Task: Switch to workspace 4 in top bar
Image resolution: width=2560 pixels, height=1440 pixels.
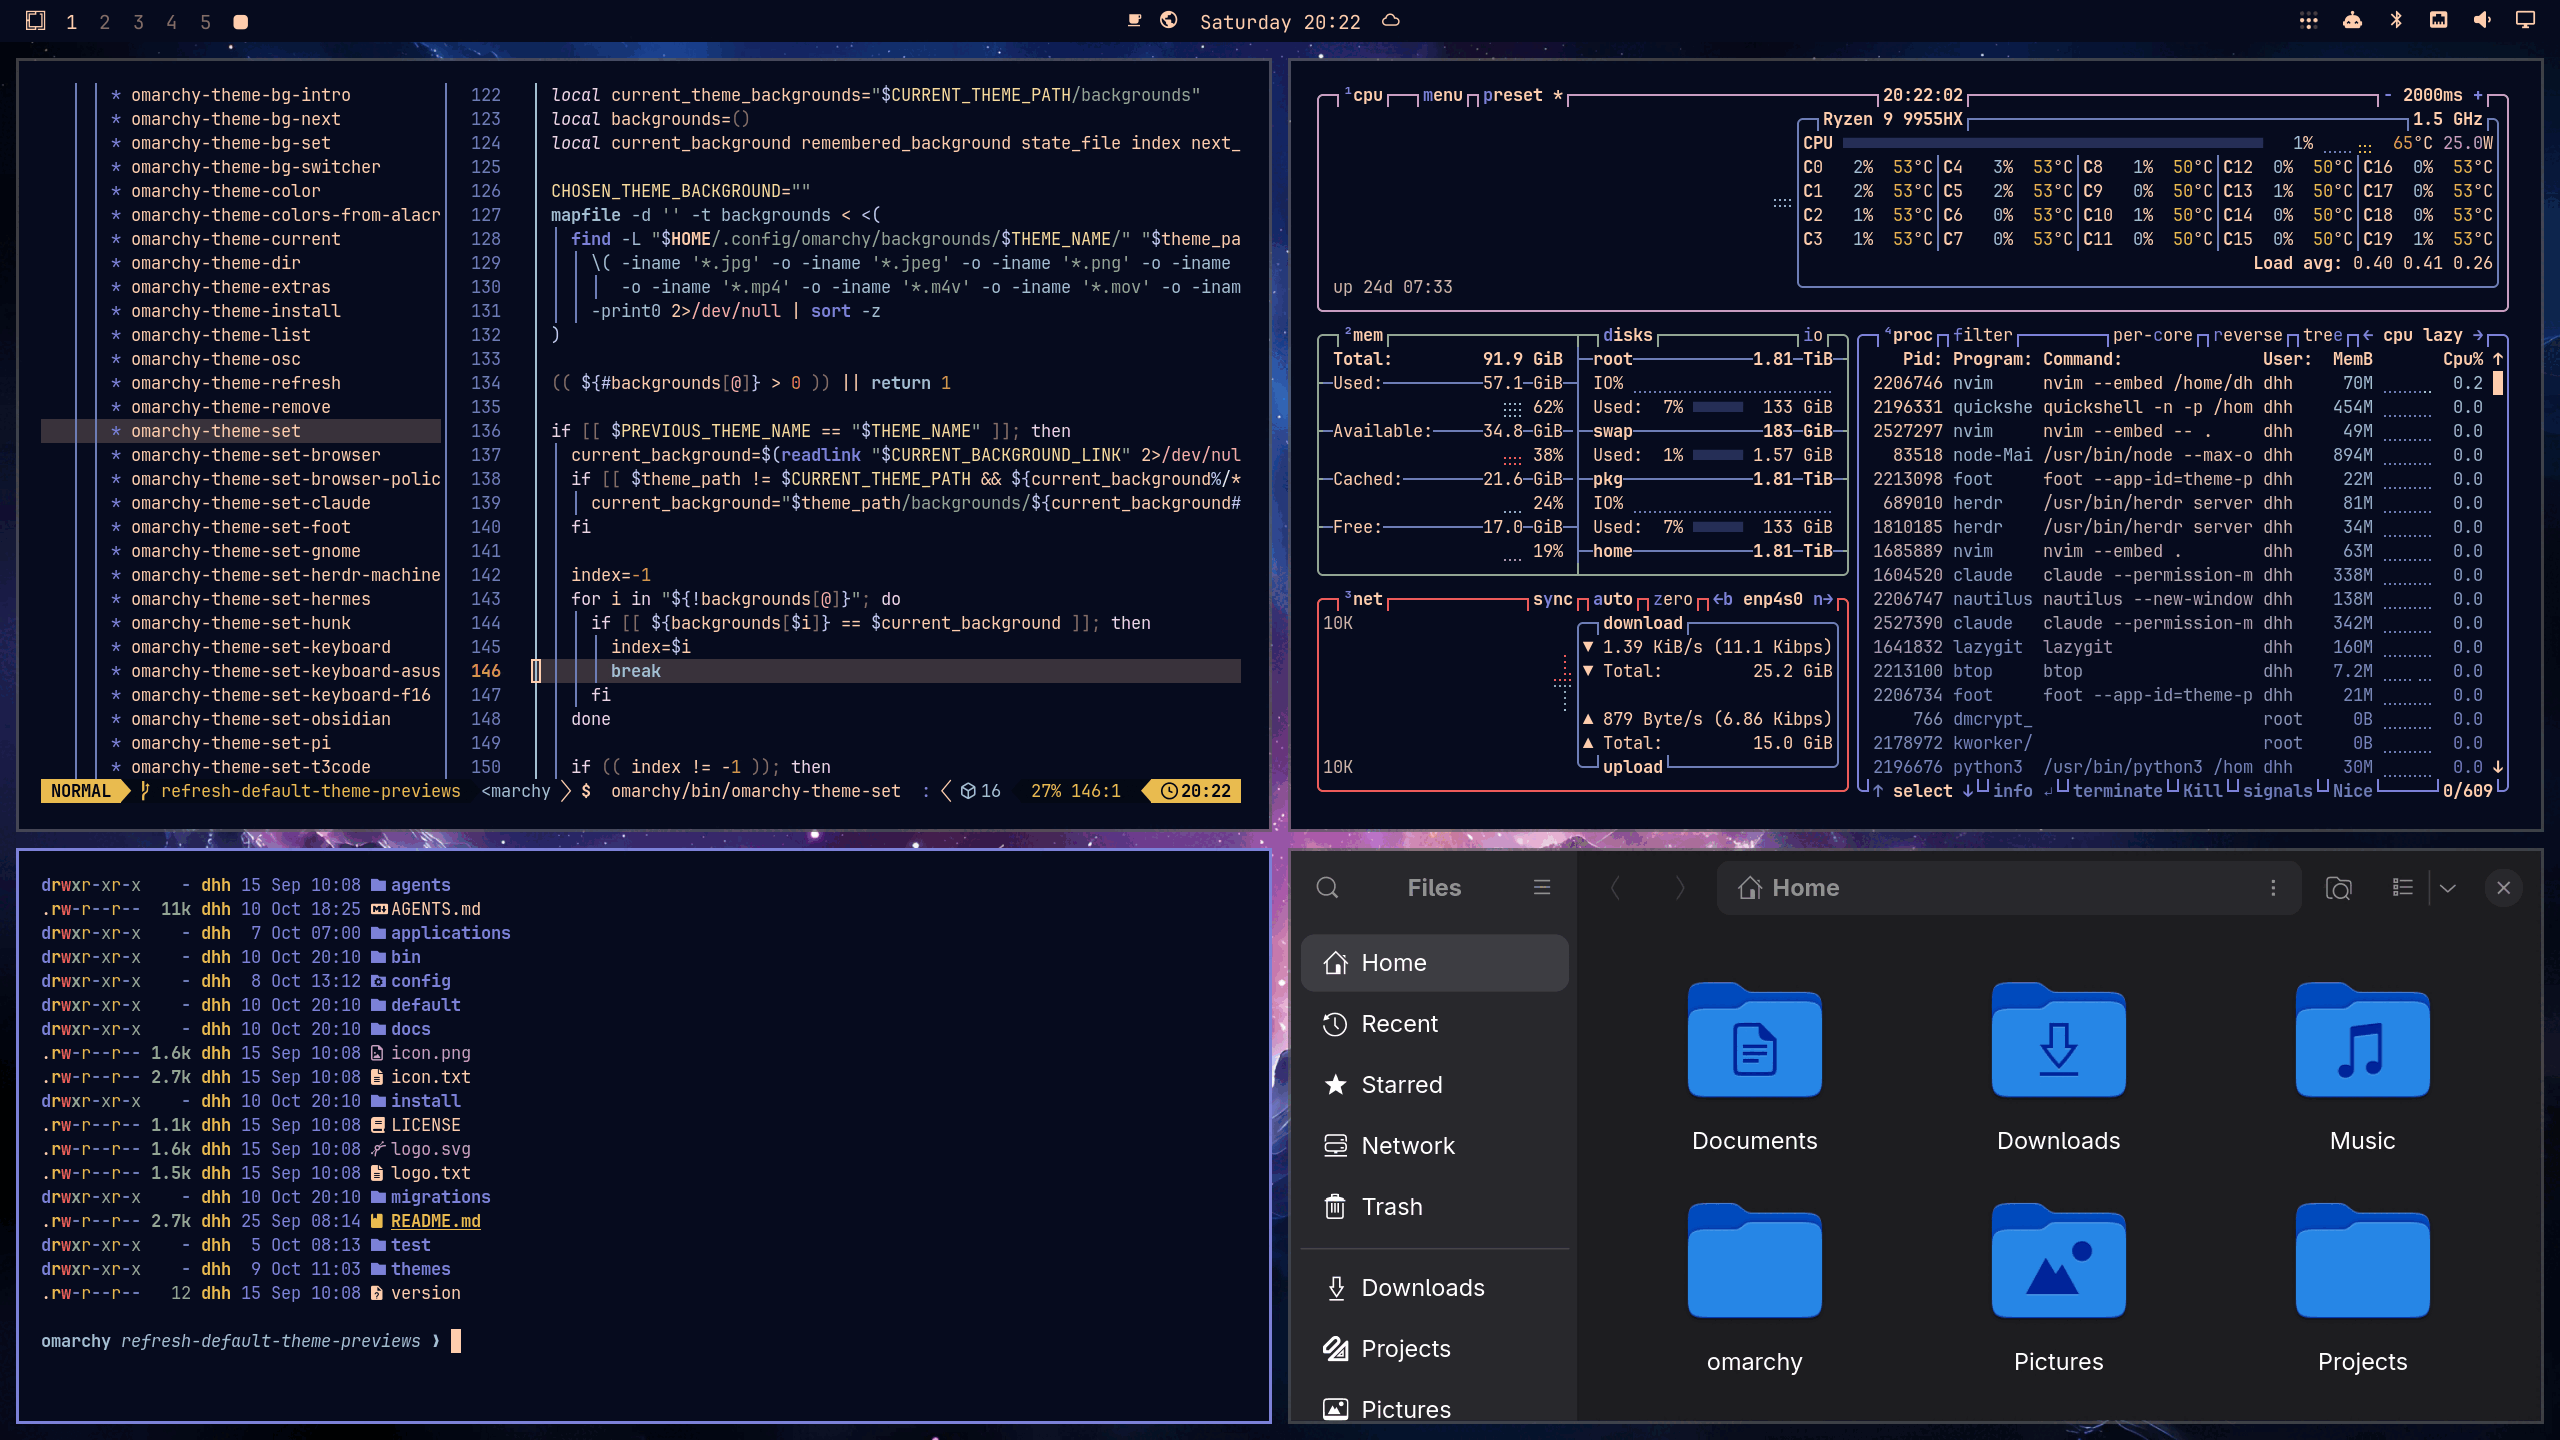Action: 172,21
